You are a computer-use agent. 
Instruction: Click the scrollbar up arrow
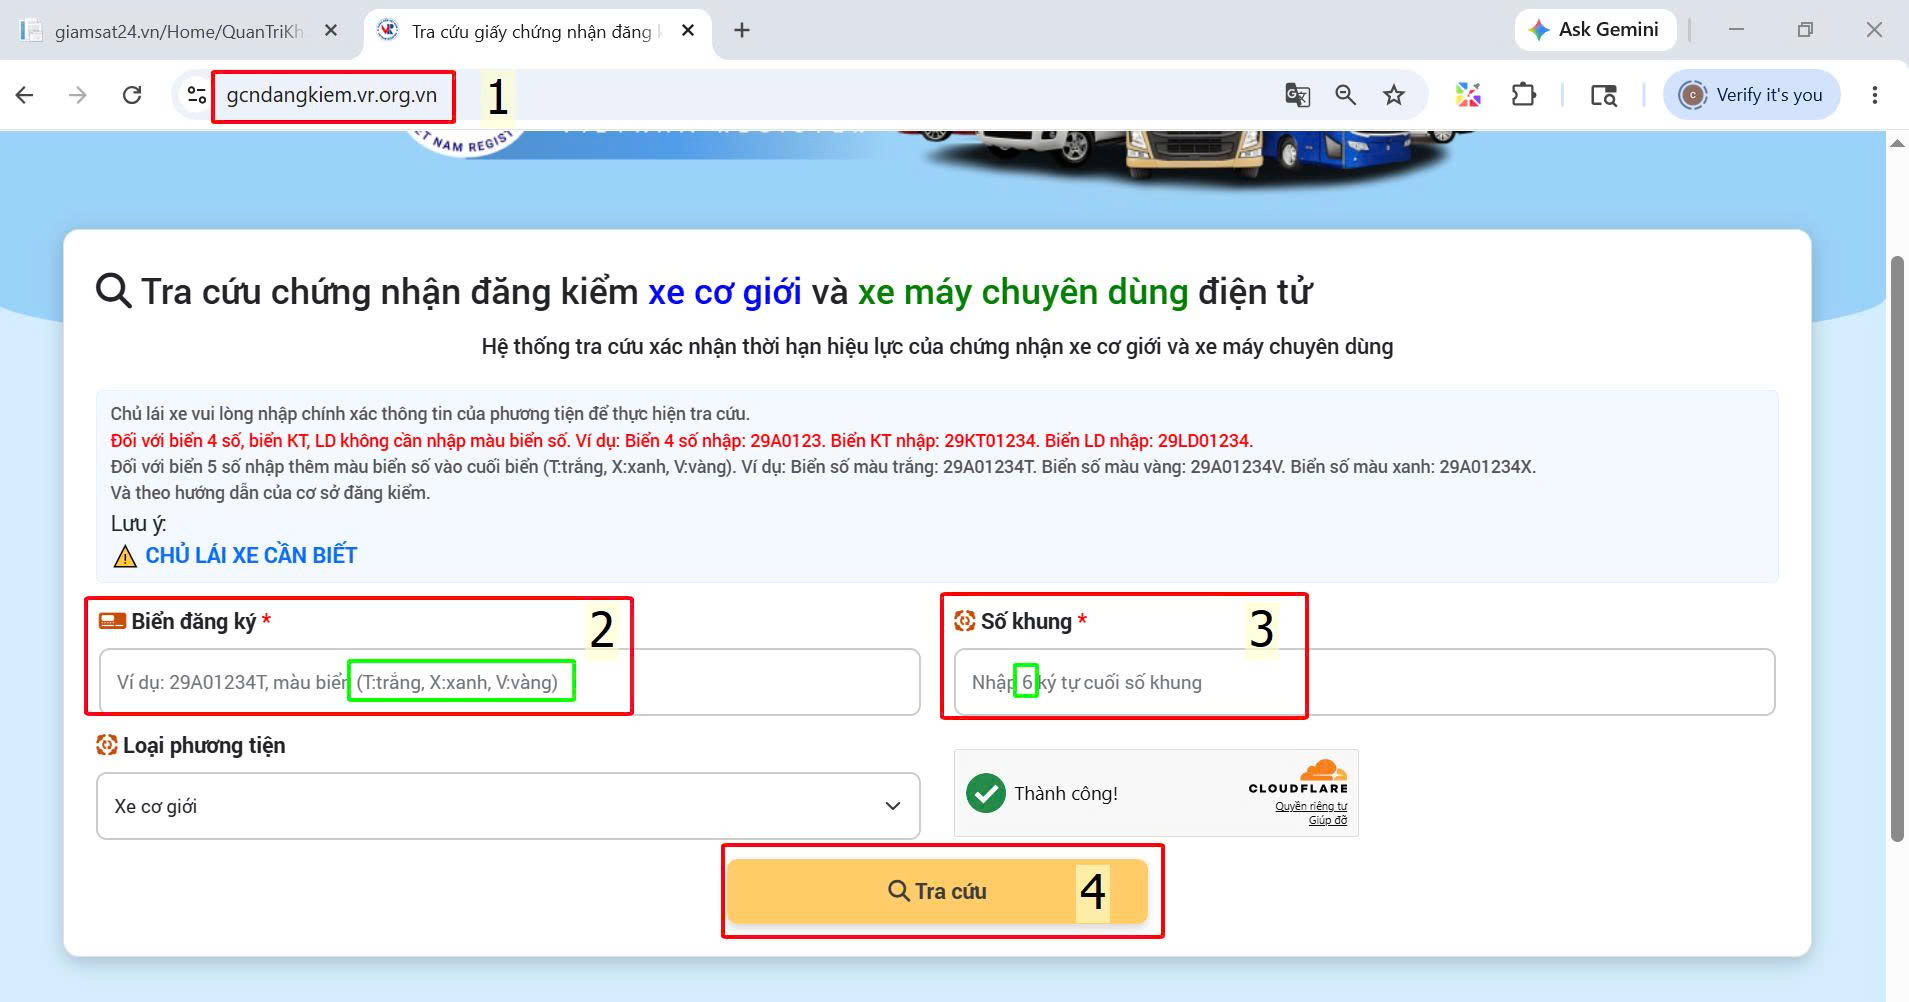[x=1897, y=144]
